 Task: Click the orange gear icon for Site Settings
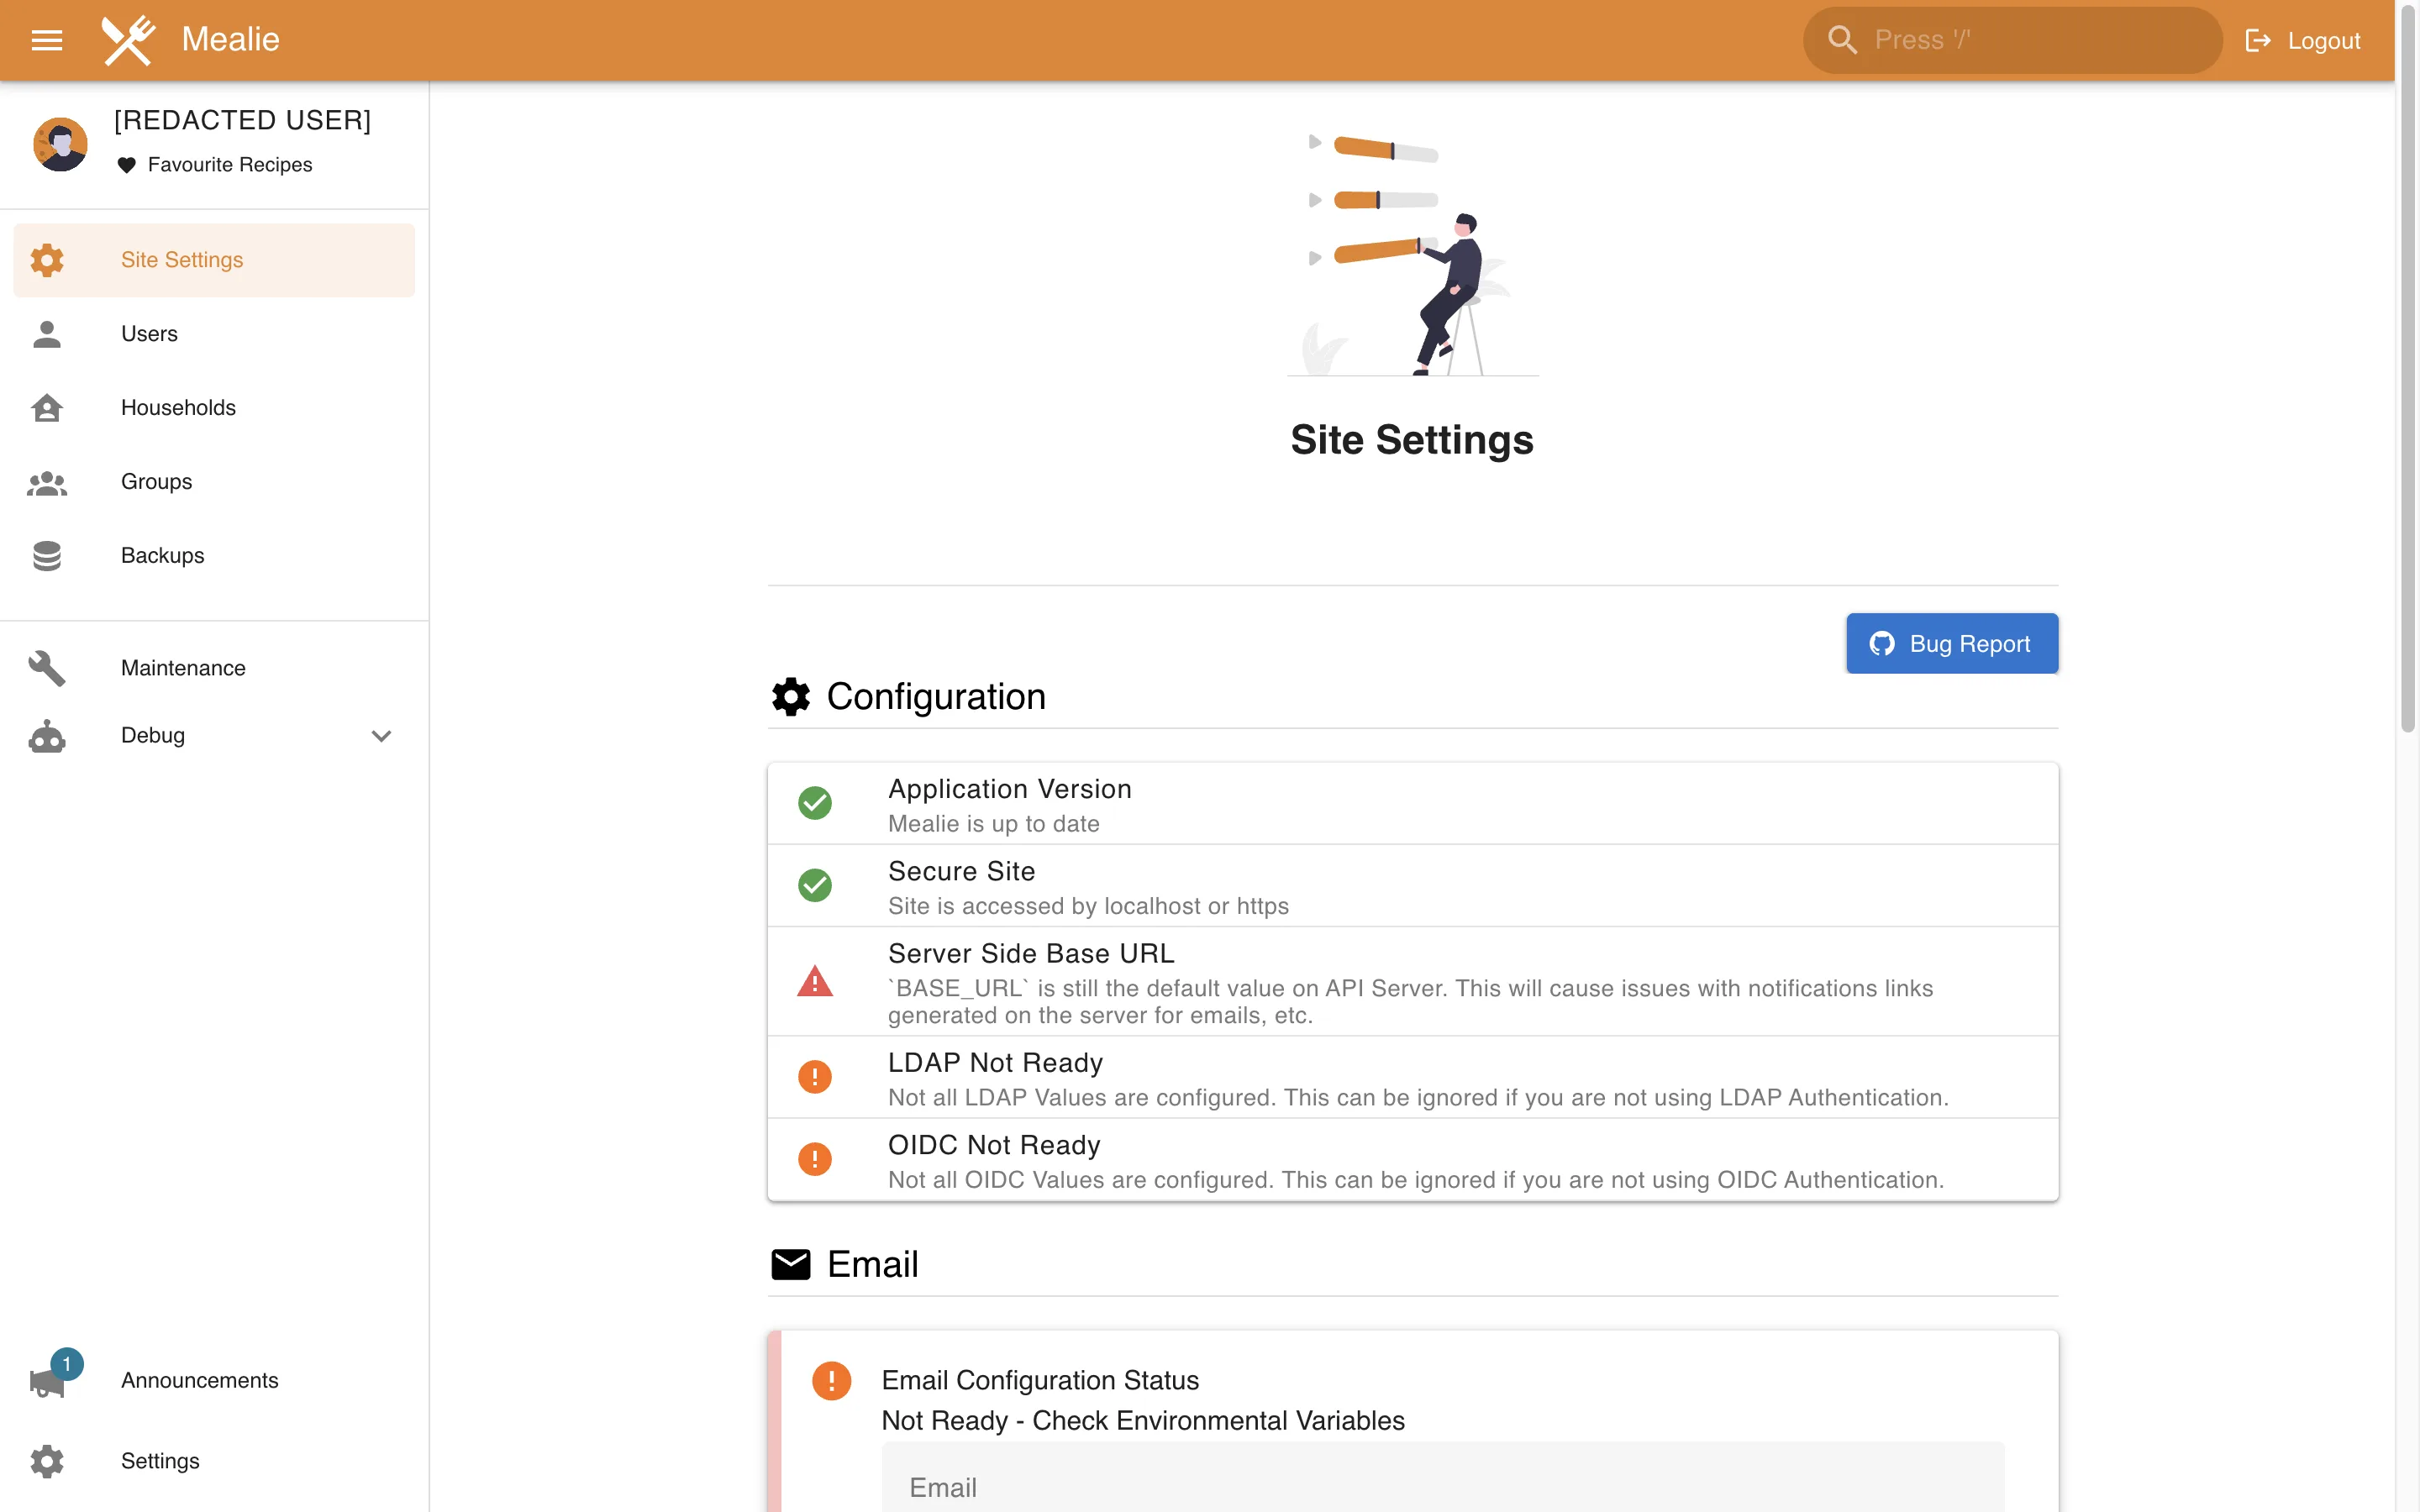click(47, 260)
